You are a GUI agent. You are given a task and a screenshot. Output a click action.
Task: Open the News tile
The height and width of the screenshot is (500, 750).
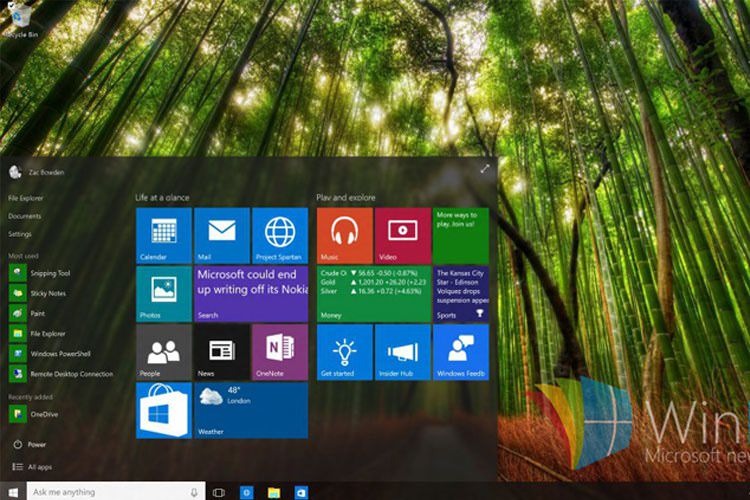pos(222,352)
